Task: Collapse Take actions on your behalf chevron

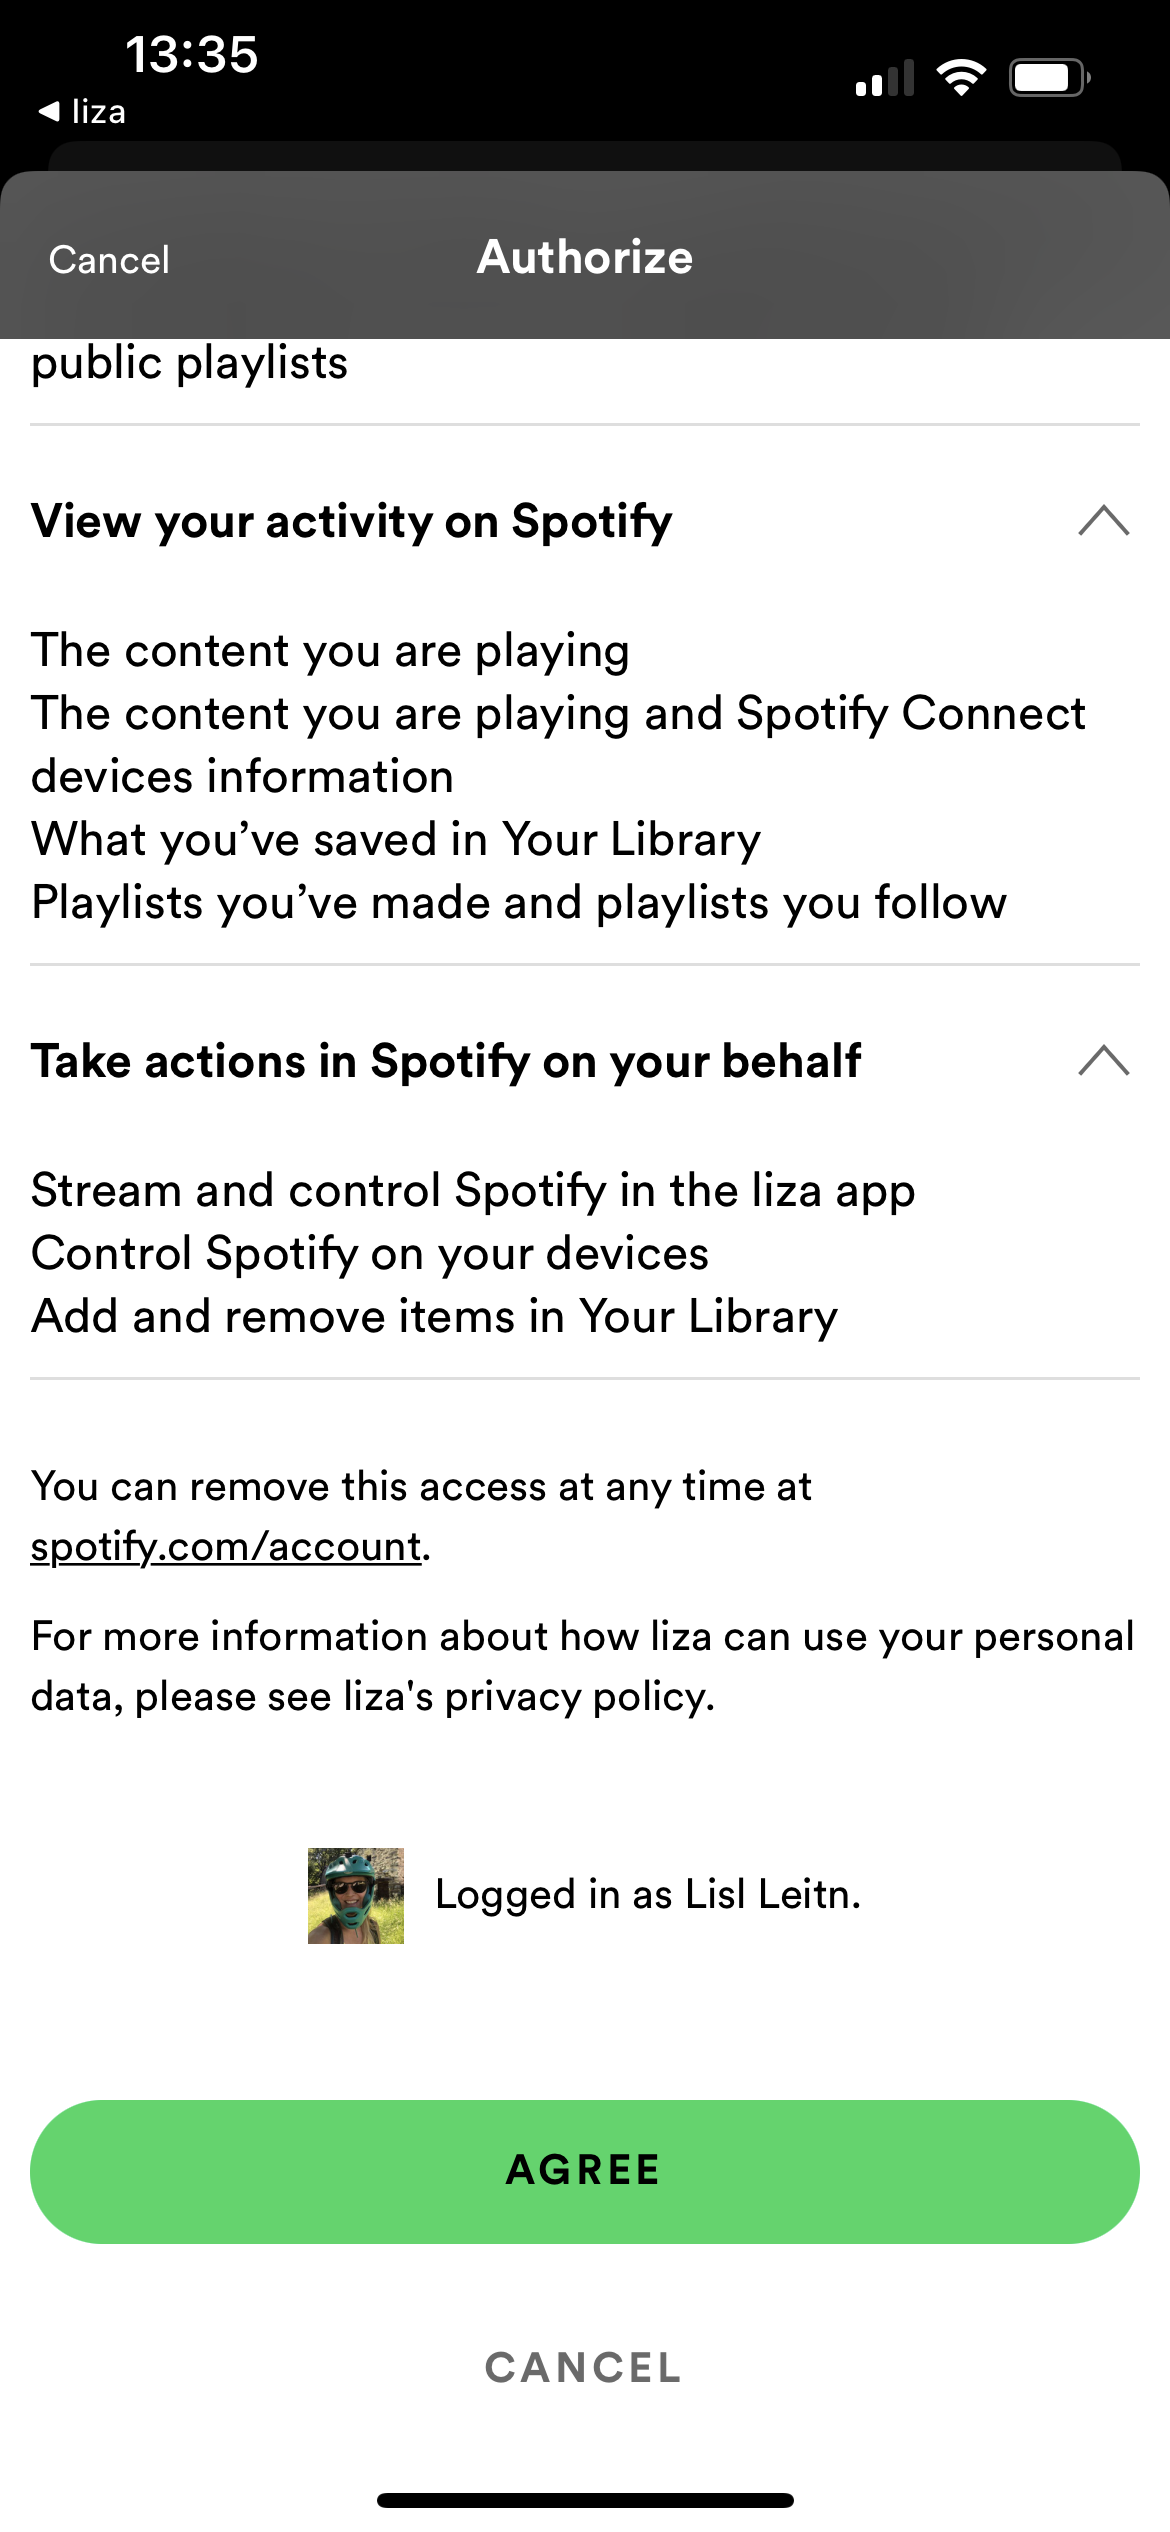Action: [1104, 1060]
